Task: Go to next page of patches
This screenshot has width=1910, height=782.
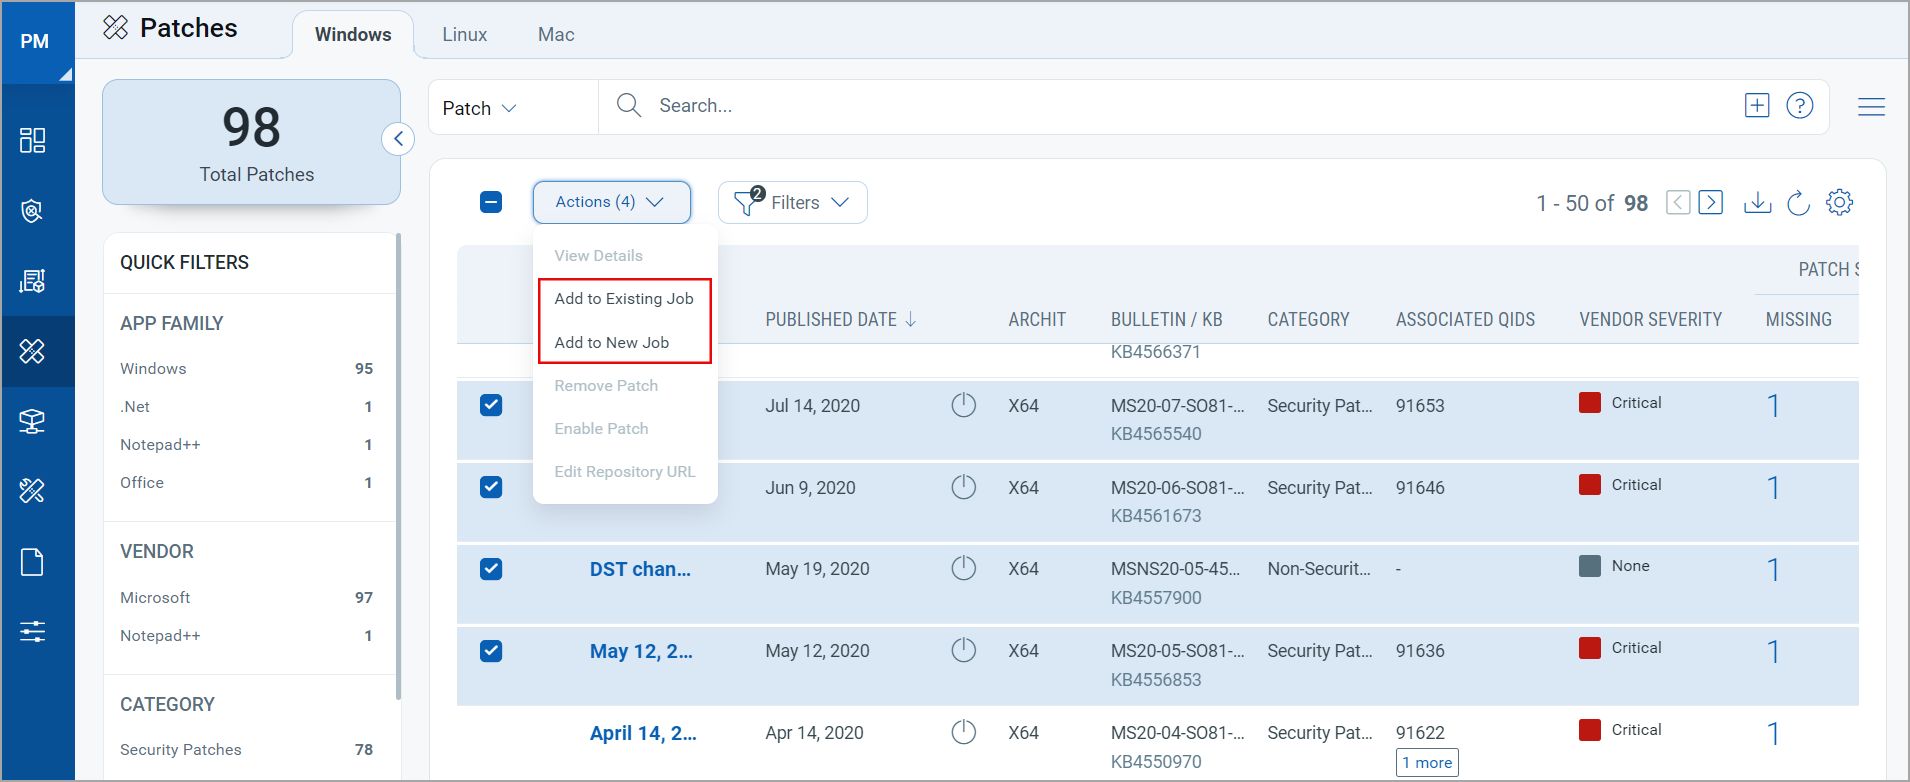Action: point(1711,203)
